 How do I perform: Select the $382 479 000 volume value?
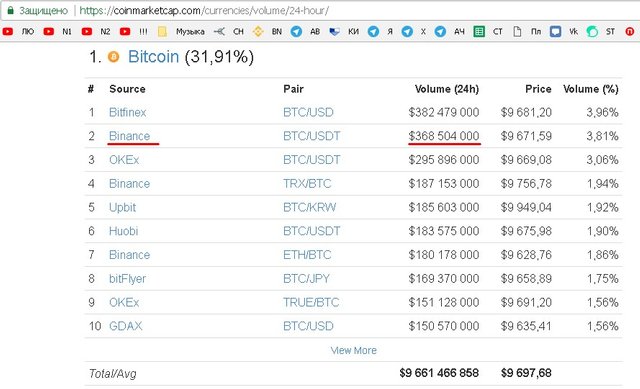point(444,112)
